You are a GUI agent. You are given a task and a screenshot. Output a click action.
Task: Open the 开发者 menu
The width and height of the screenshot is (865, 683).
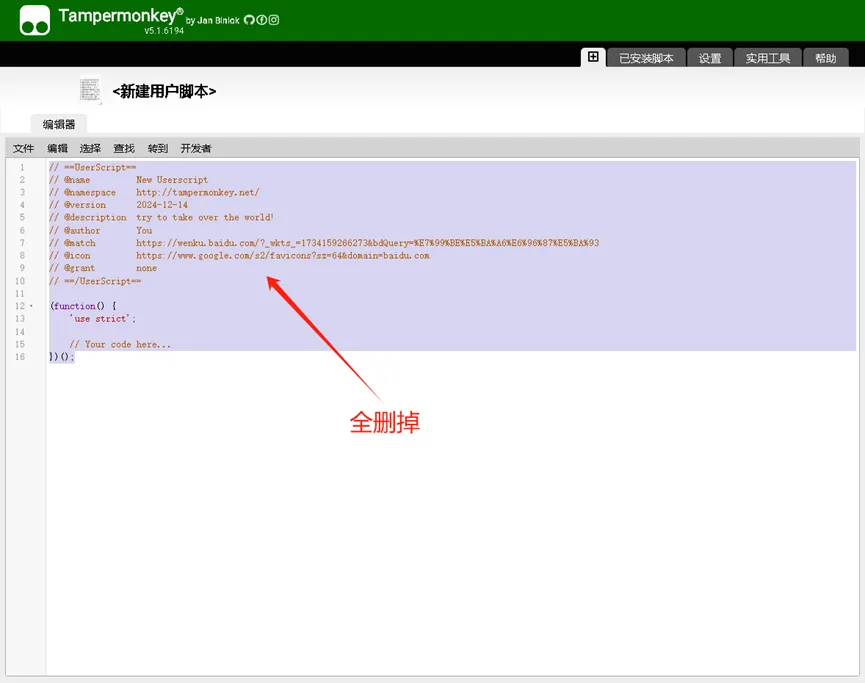196,148
